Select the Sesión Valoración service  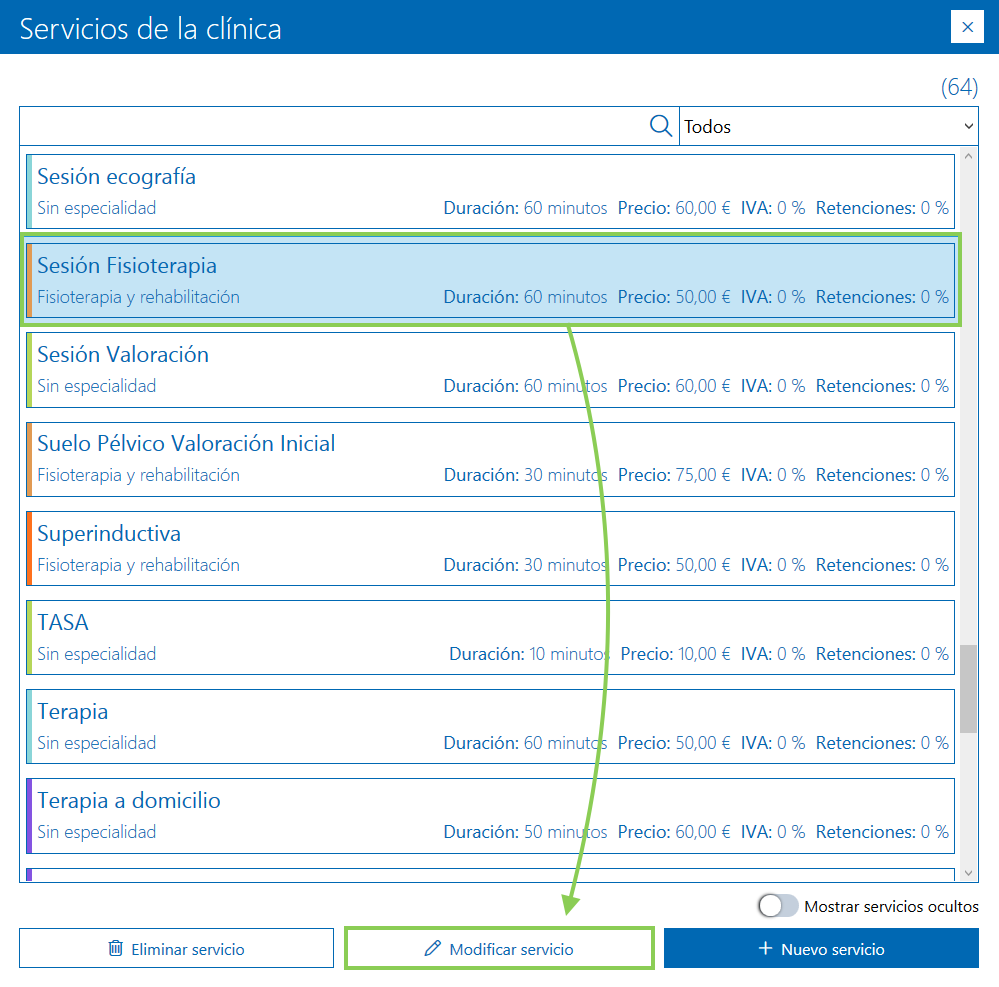click(x=490, y=369)
